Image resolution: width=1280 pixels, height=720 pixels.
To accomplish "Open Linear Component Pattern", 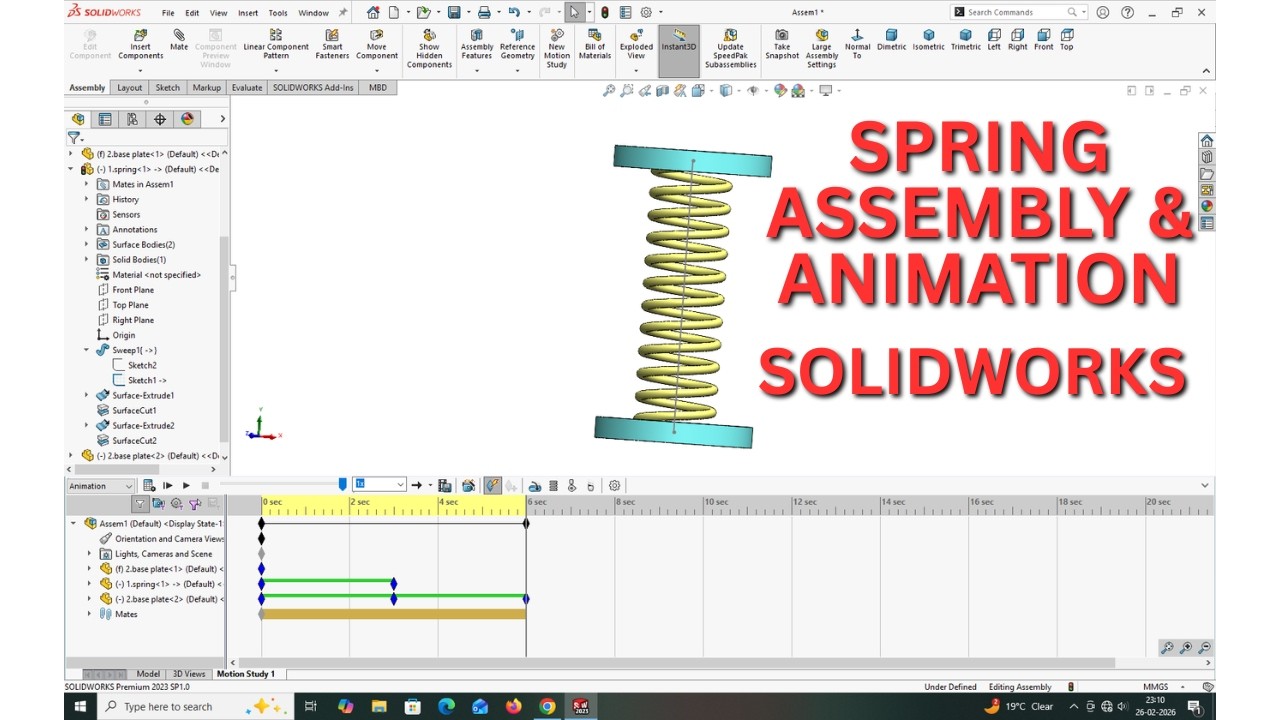I will tap(276, 44).
